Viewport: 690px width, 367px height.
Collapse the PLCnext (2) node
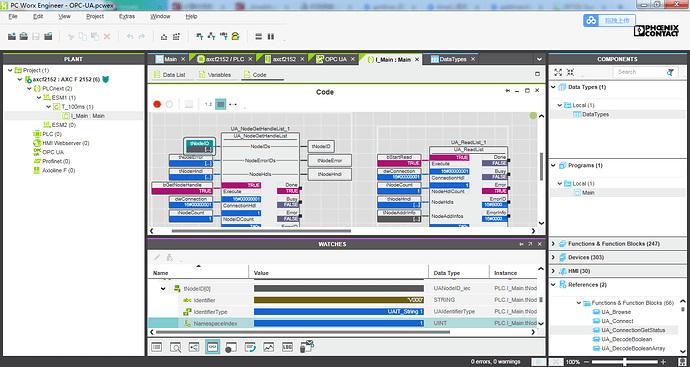click(x=29, y=88)
